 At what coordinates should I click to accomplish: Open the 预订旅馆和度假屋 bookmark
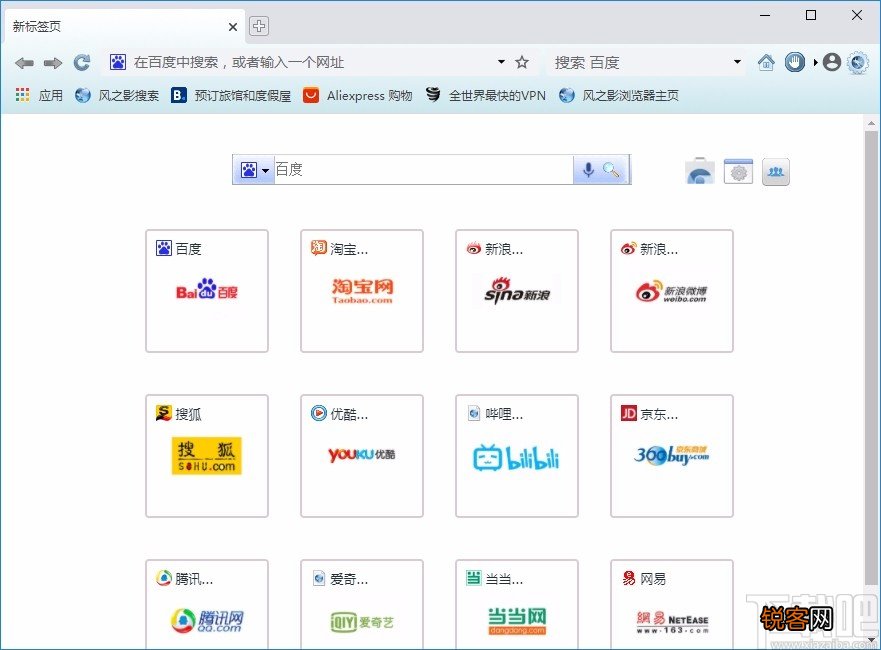tap(231, 96)
